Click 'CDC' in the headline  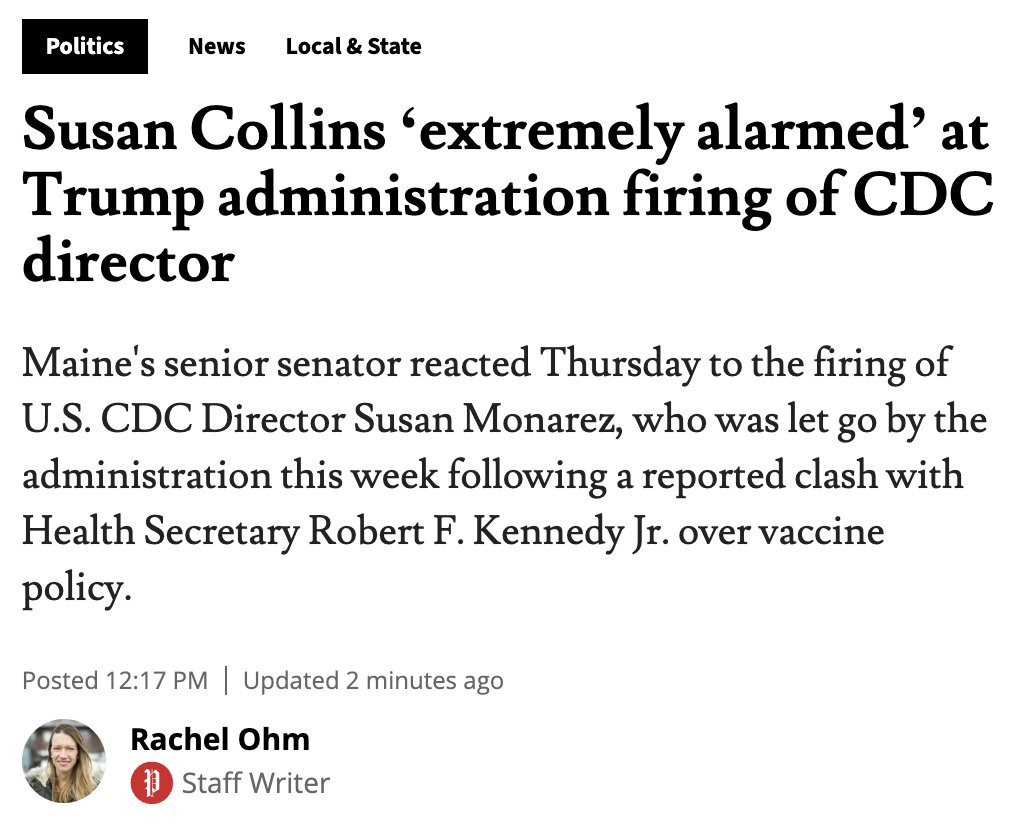(x=923, y=195)
